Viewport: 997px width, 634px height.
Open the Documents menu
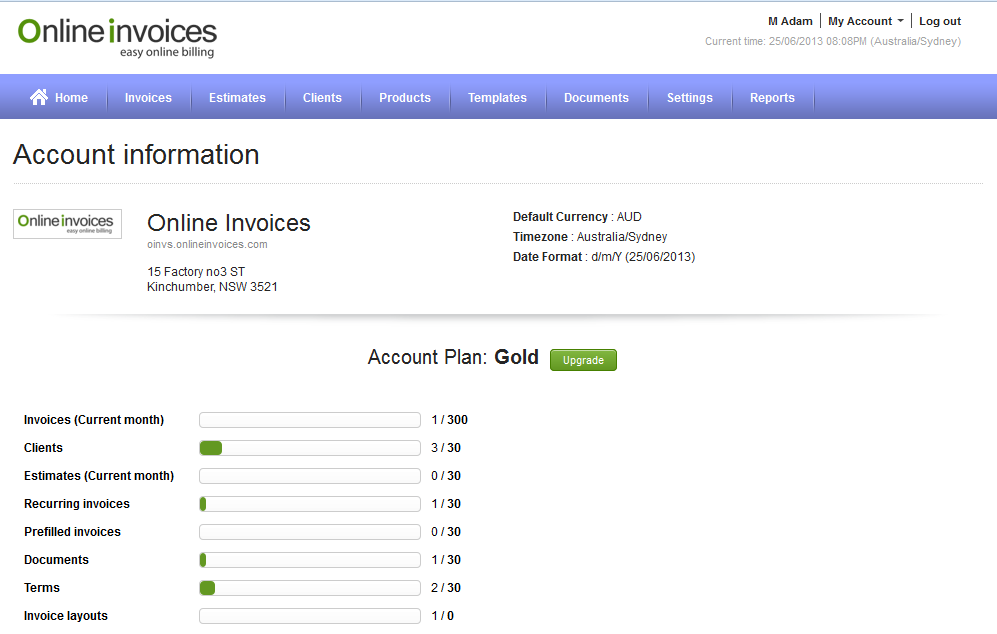[x=596, y=98]
